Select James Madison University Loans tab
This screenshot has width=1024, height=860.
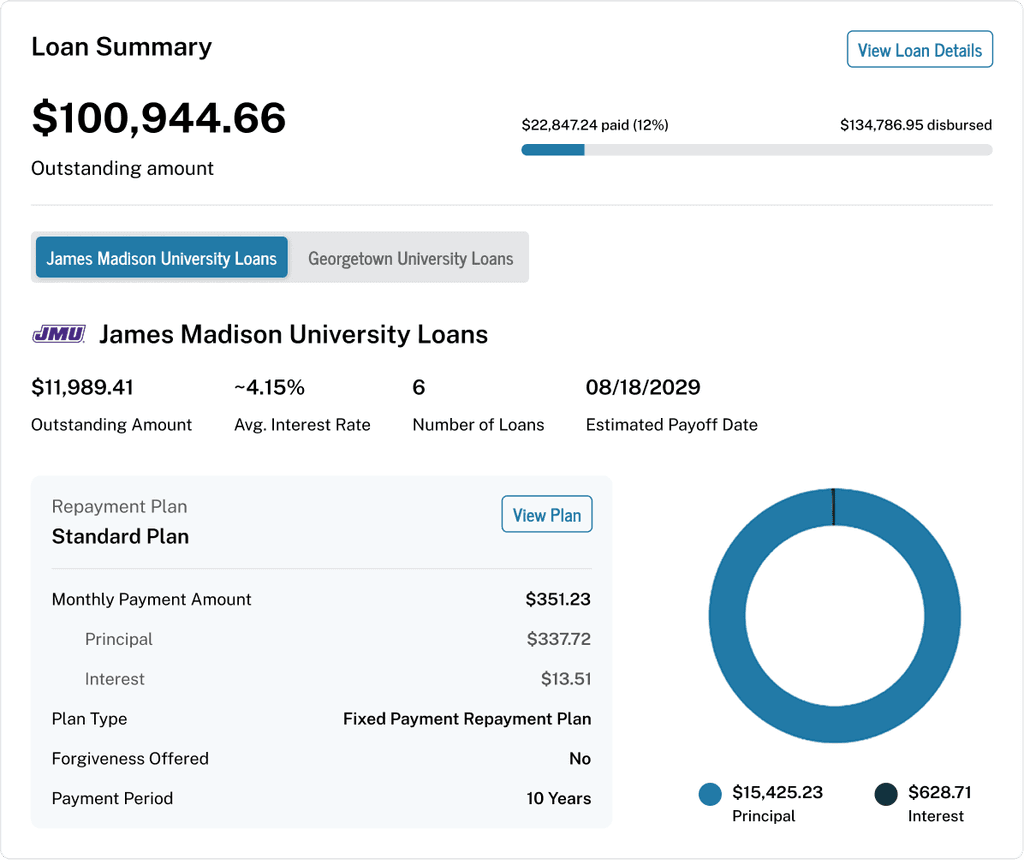tap(161, 258)
